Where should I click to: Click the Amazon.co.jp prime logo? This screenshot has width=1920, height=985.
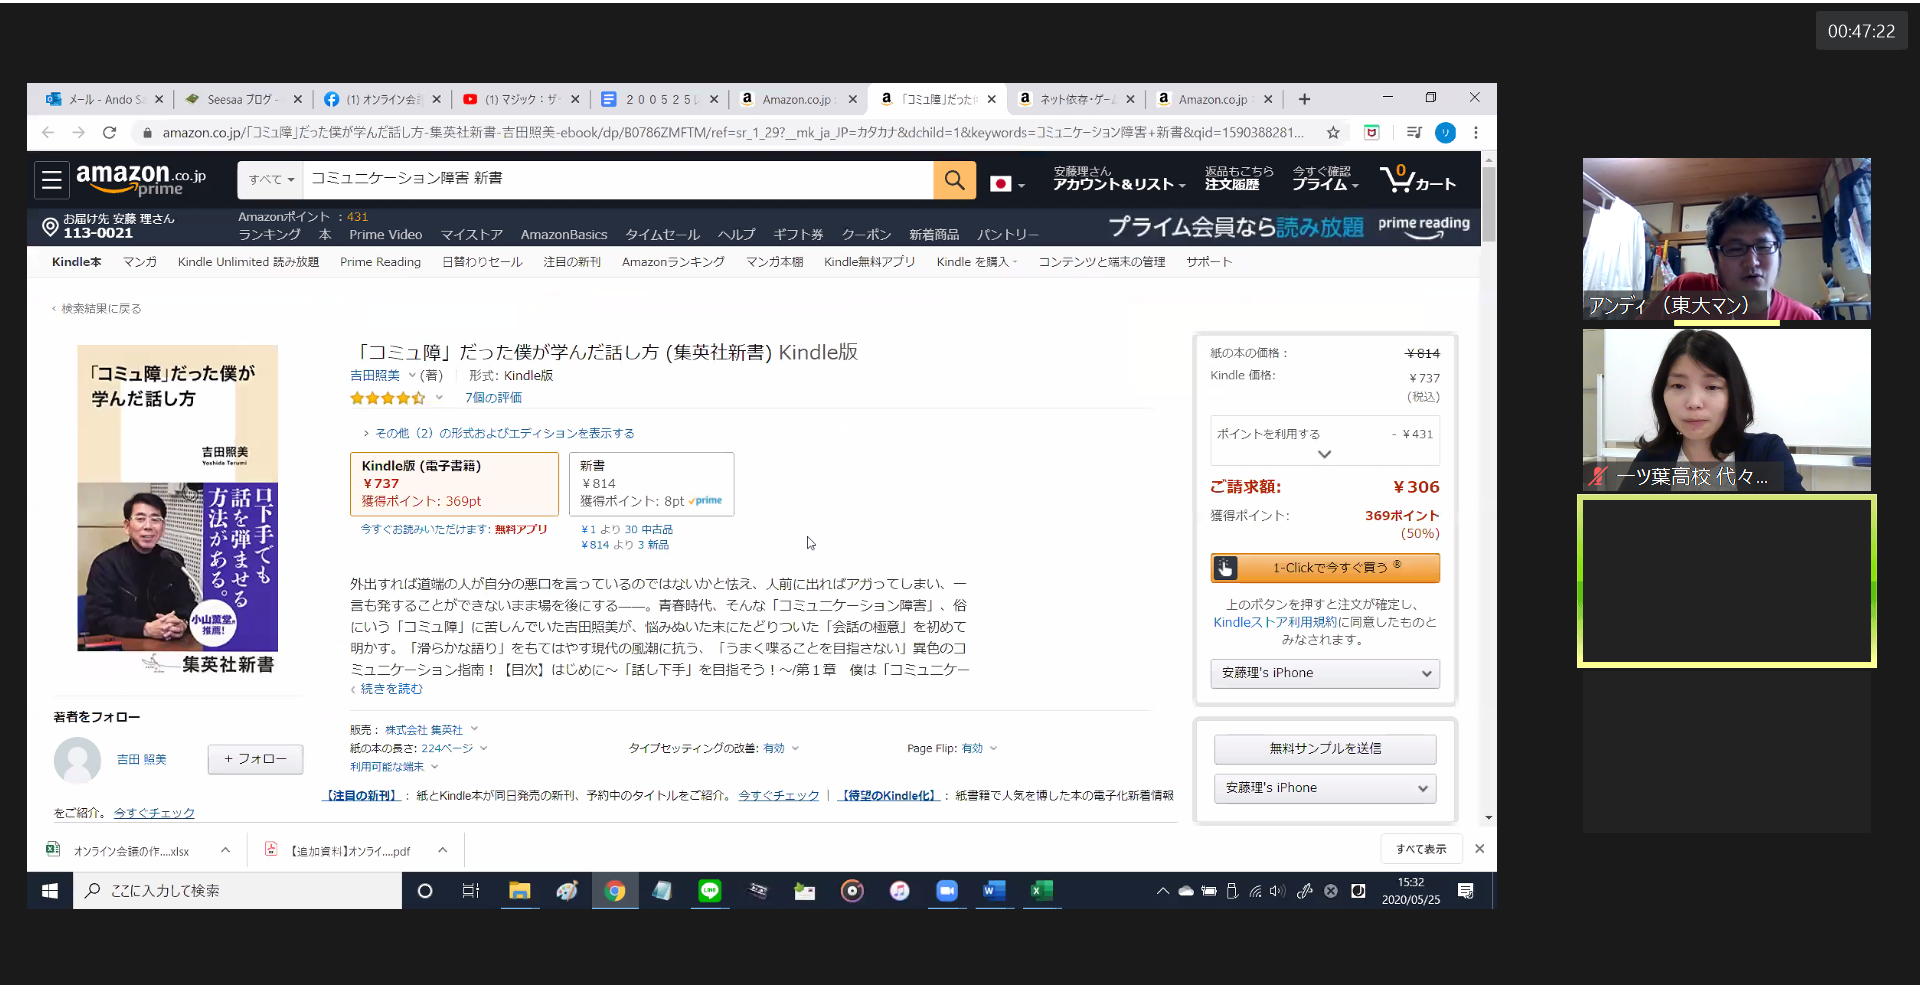point(141,180)
